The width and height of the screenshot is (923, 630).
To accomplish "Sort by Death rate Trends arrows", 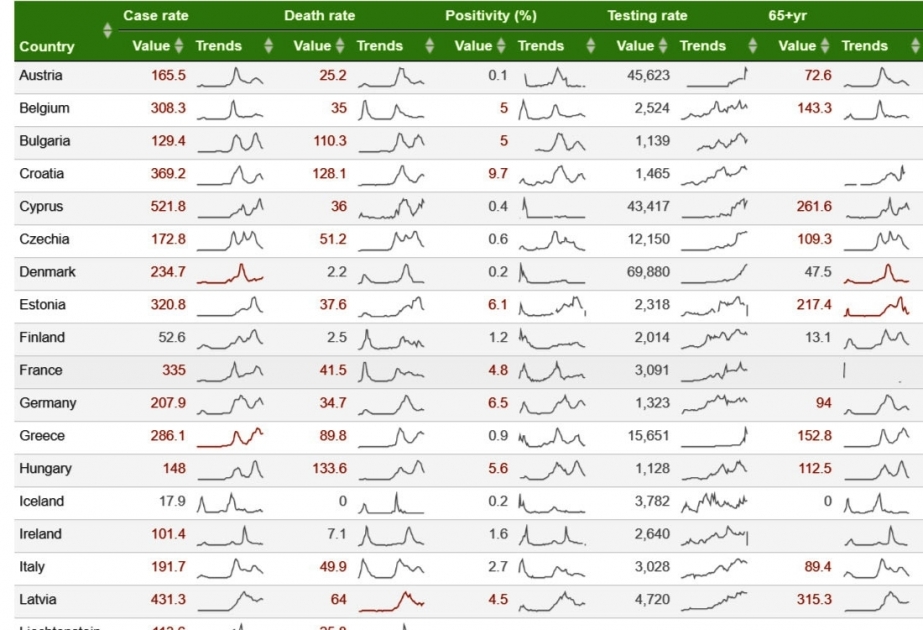I will point(430,46).
